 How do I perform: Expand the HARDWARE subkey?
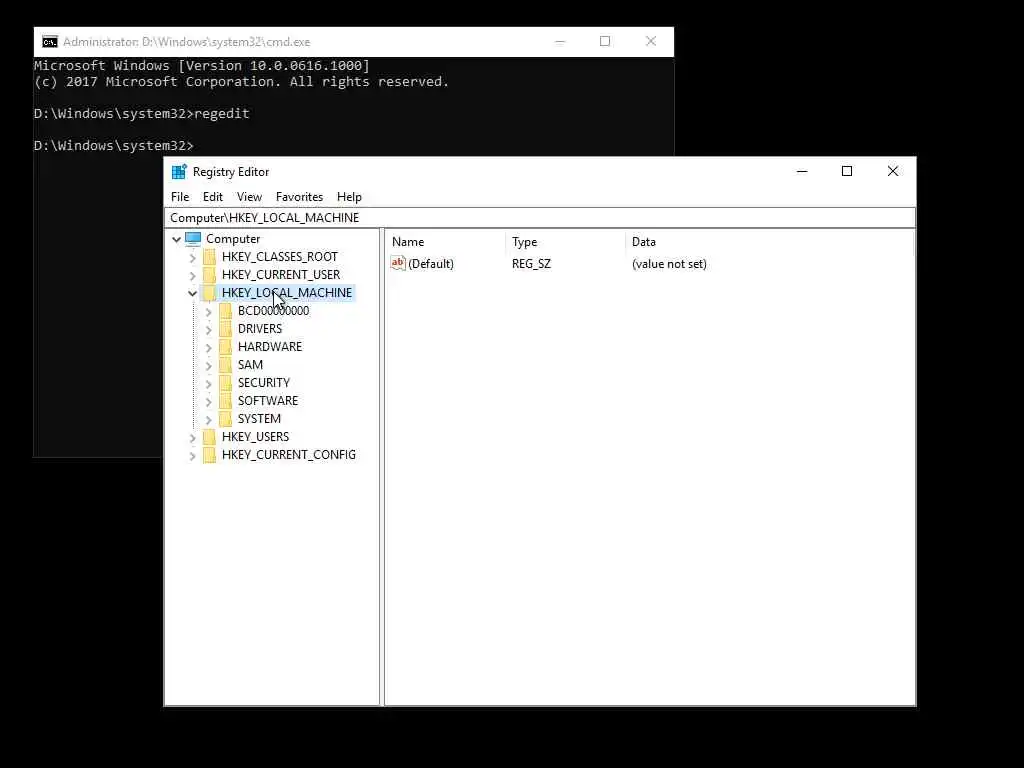pos(208,347)
